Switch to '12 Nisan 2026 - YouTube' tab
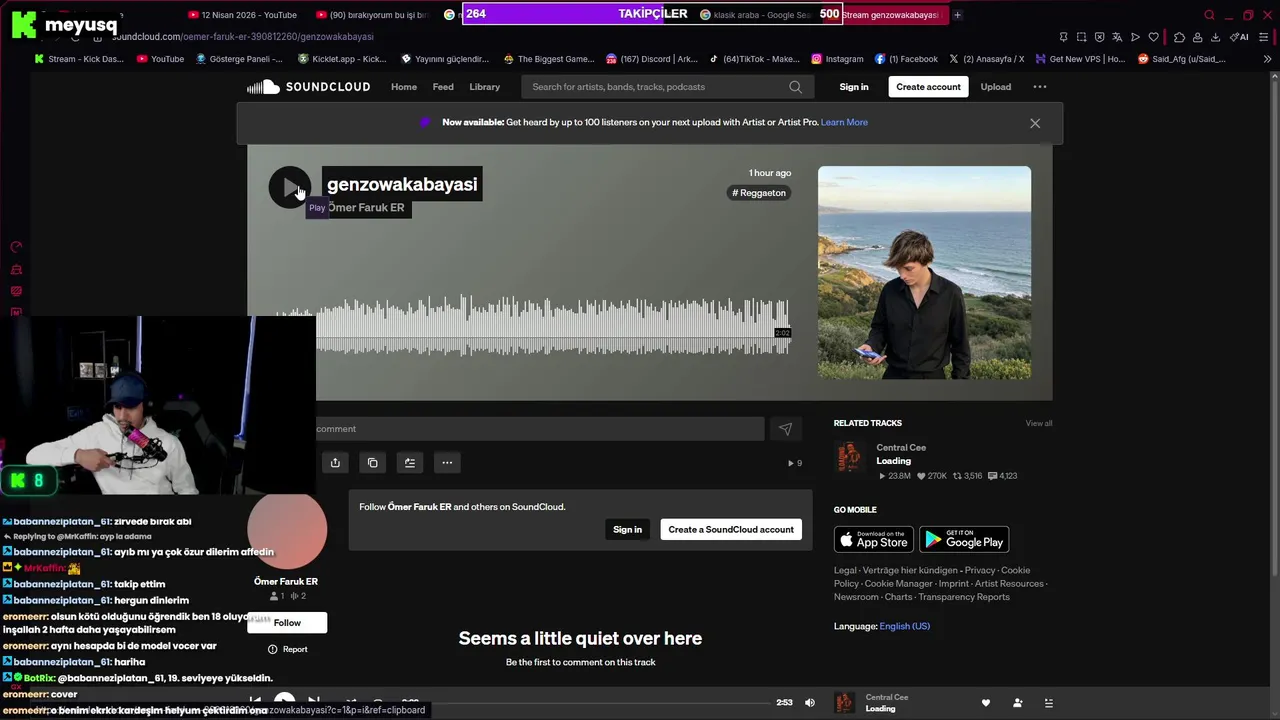 click(243, 15)
